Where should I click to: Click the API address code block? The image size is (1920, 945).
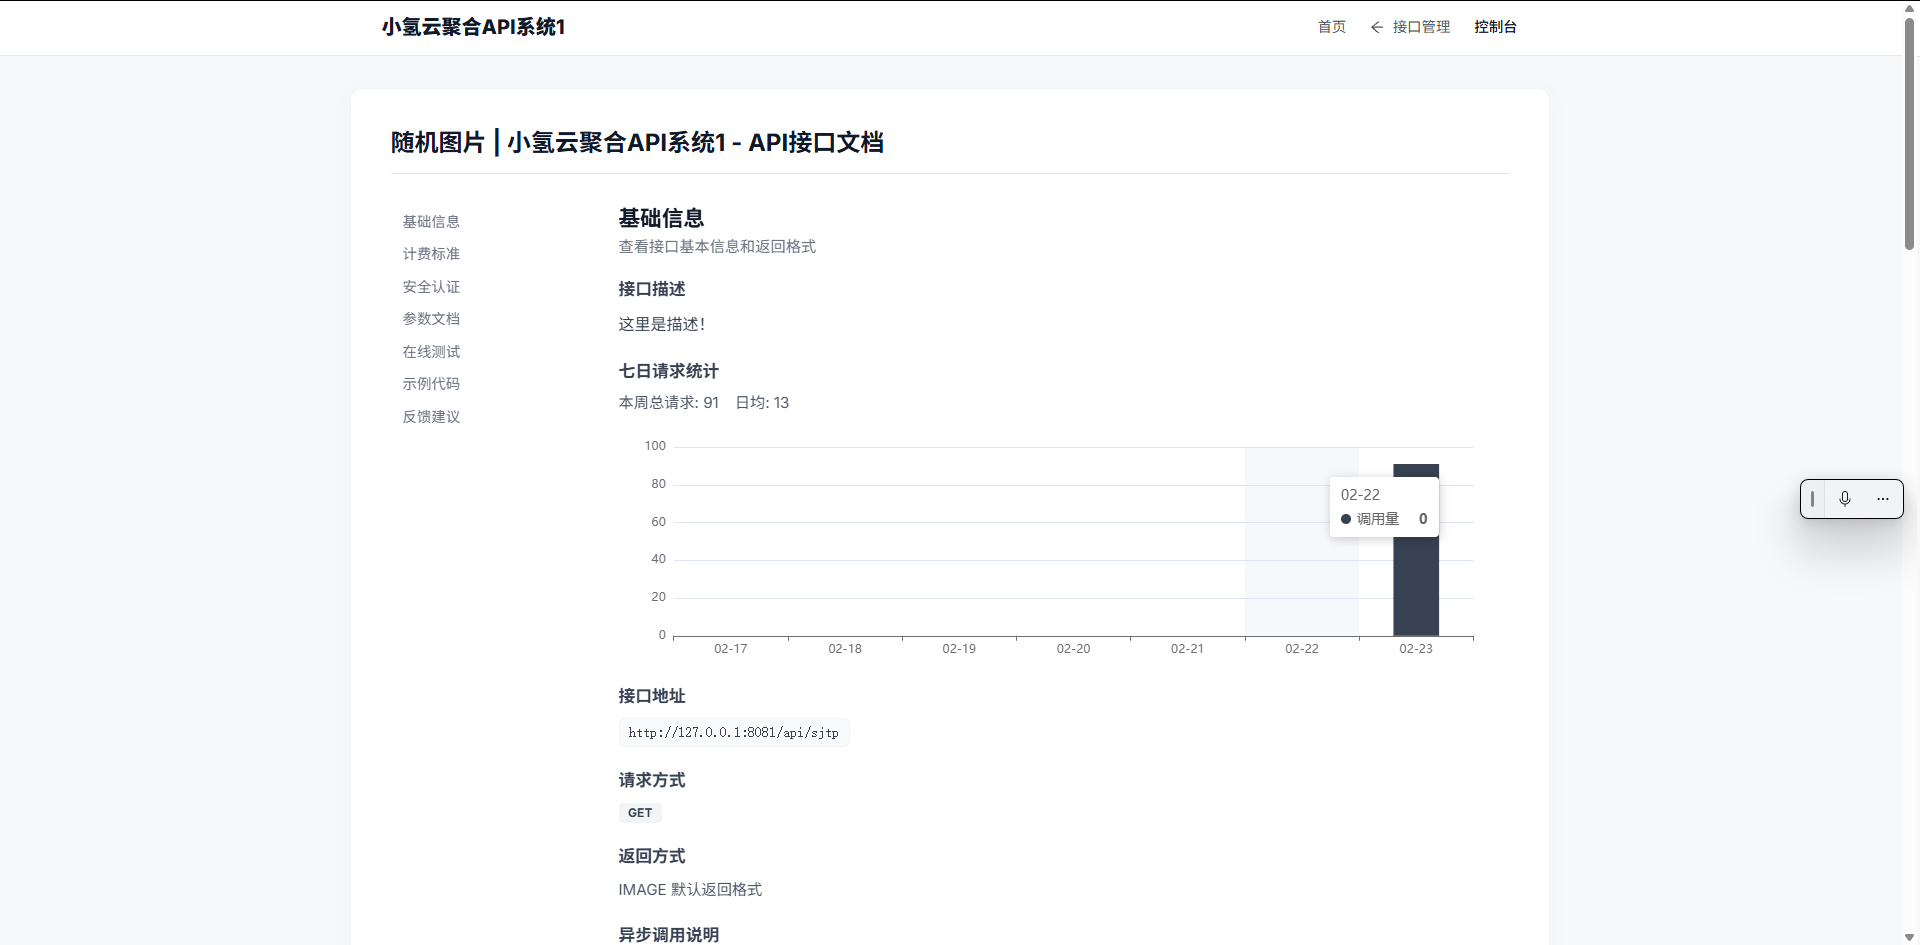click(733, 732)
